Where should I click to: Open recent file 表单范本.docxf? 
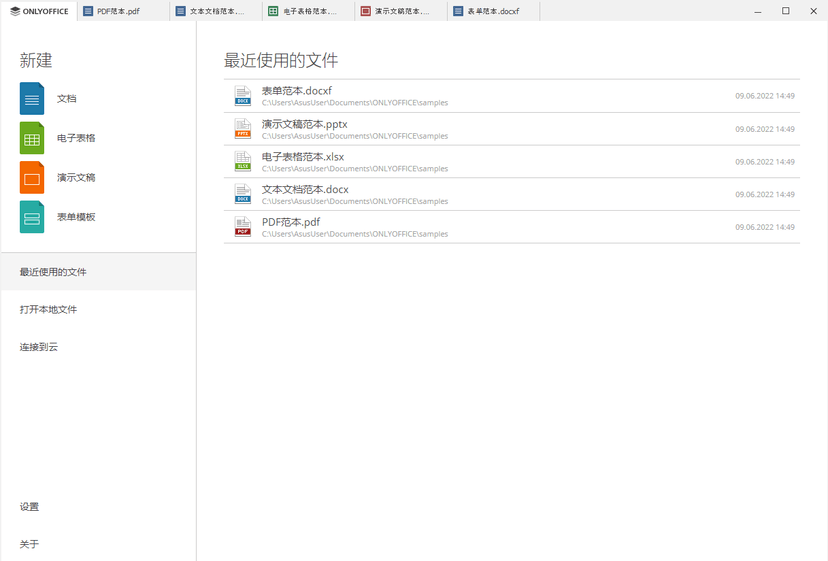tap(512, 96)
